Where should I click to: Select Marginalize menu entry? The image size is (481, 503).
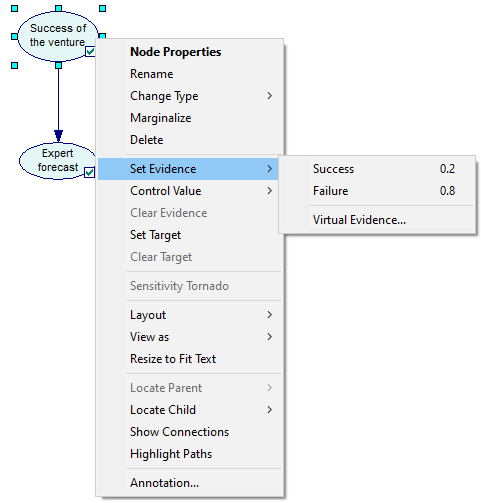(x=160, y=118)
